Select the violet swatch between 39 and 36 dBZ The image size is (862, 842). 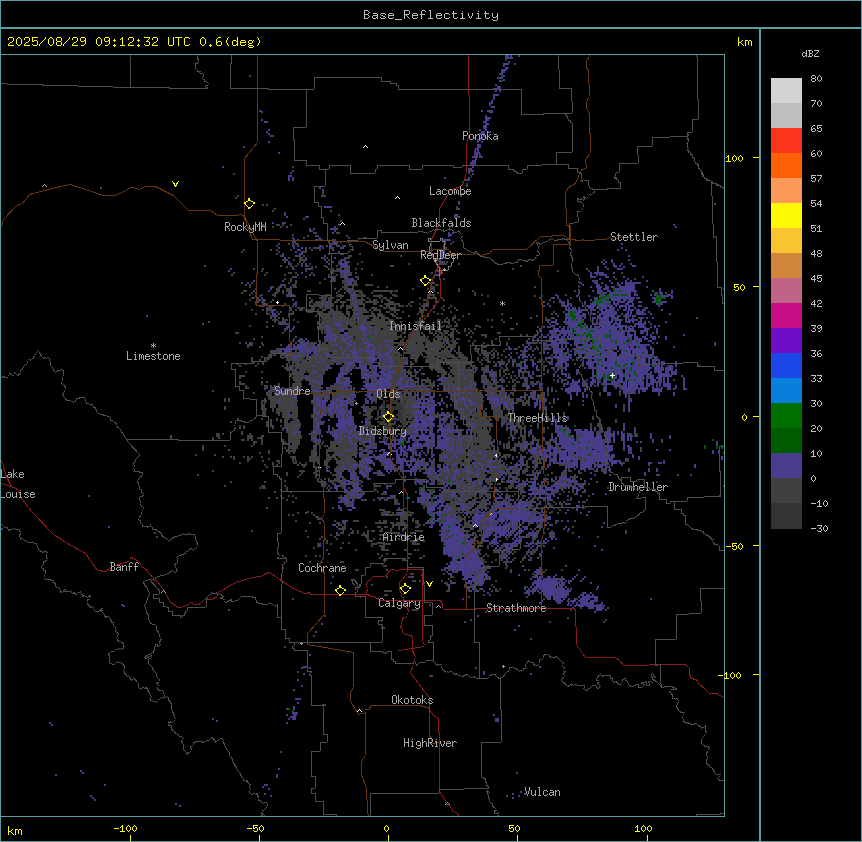786,341
